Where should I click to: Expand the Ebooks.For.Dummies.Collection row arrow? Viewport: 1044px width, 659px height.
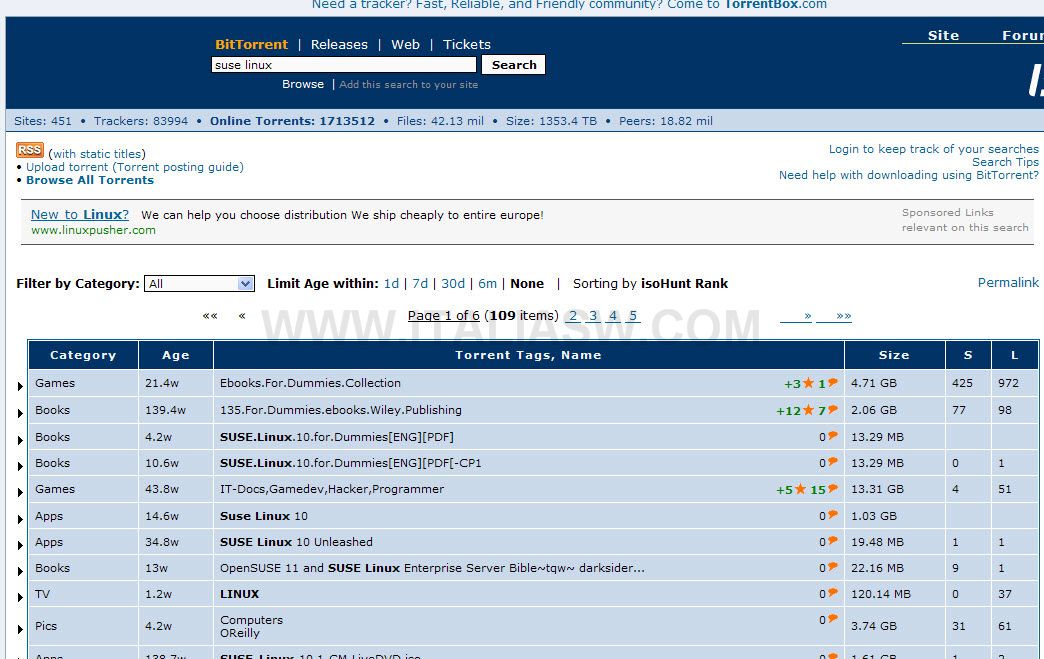tap(20, 386)
